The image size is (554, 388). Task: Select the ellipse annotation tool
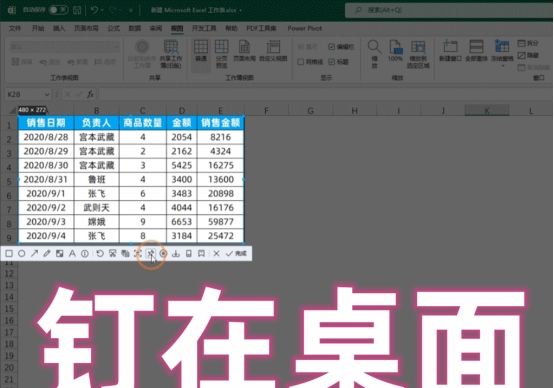pyautogui.click(x=22, y=253)
